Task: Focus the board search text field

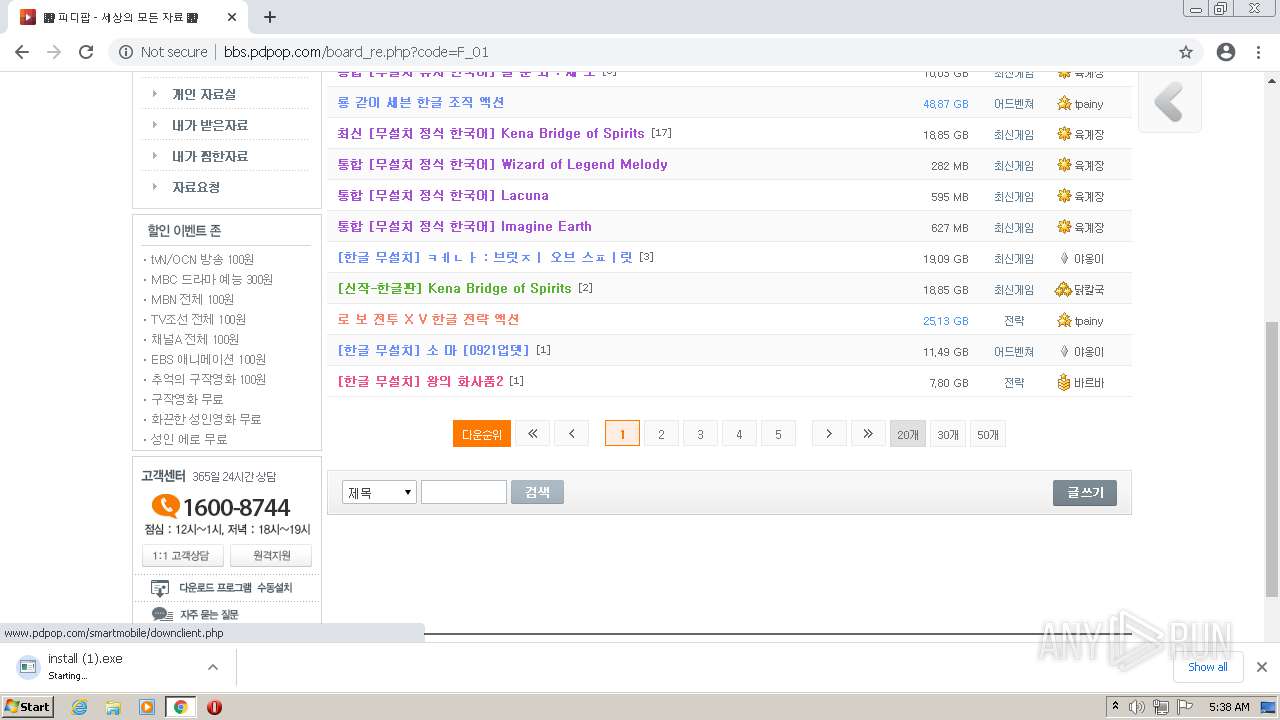Action: [464, 492]
